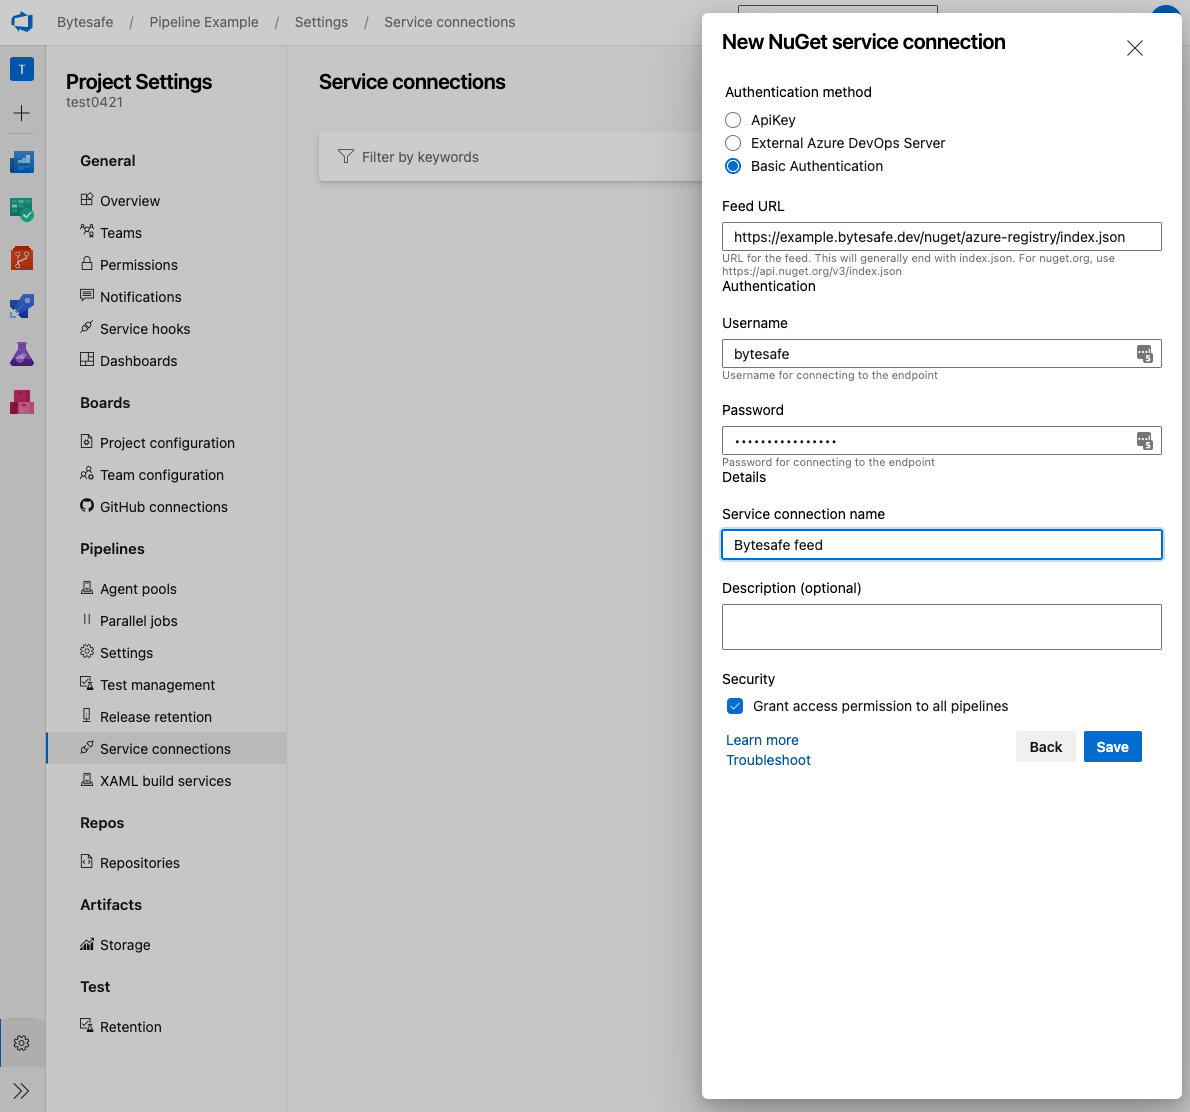Open Pipelines rocket icon in left rail
This screenshot has height=1112, width=1190.
pyautogui.click(x=22, y=306)
